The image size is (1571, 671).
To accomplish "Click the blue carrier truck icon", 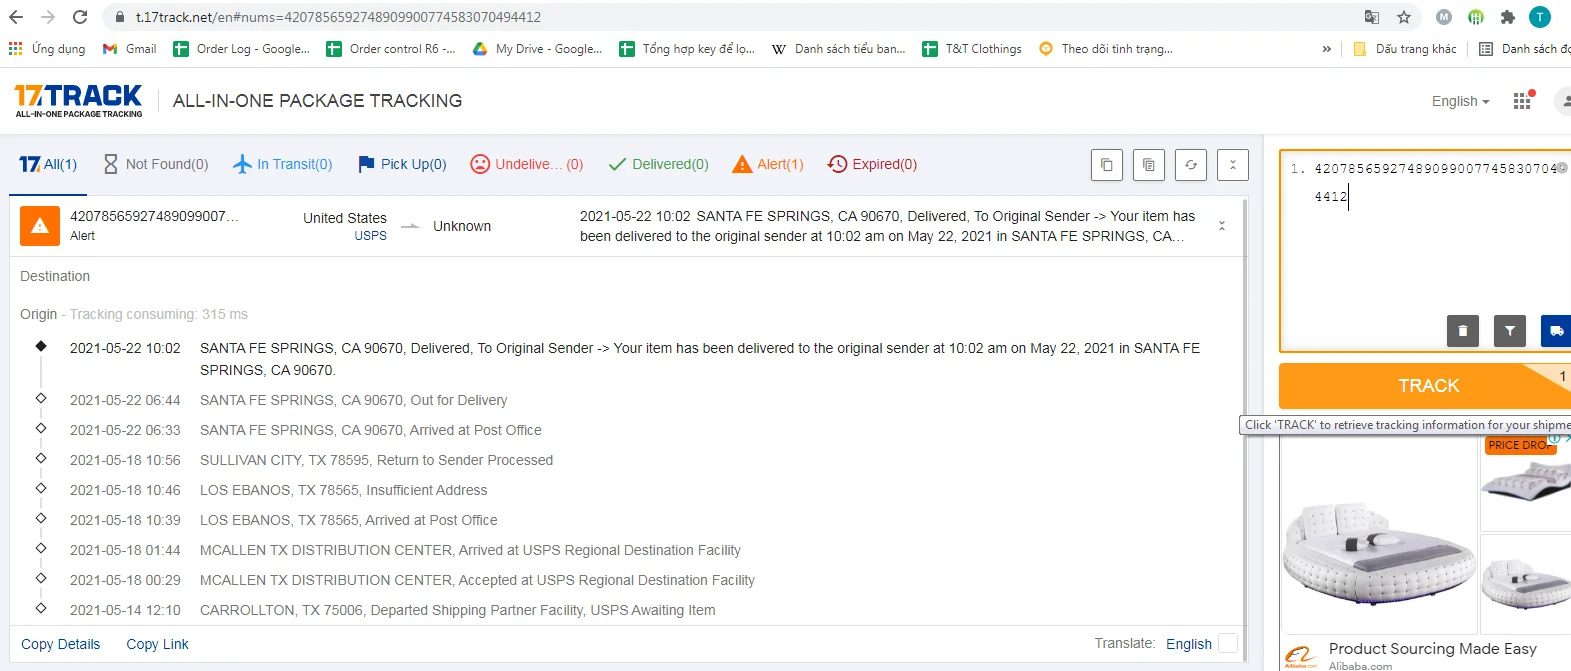I will click(1556, 330).
